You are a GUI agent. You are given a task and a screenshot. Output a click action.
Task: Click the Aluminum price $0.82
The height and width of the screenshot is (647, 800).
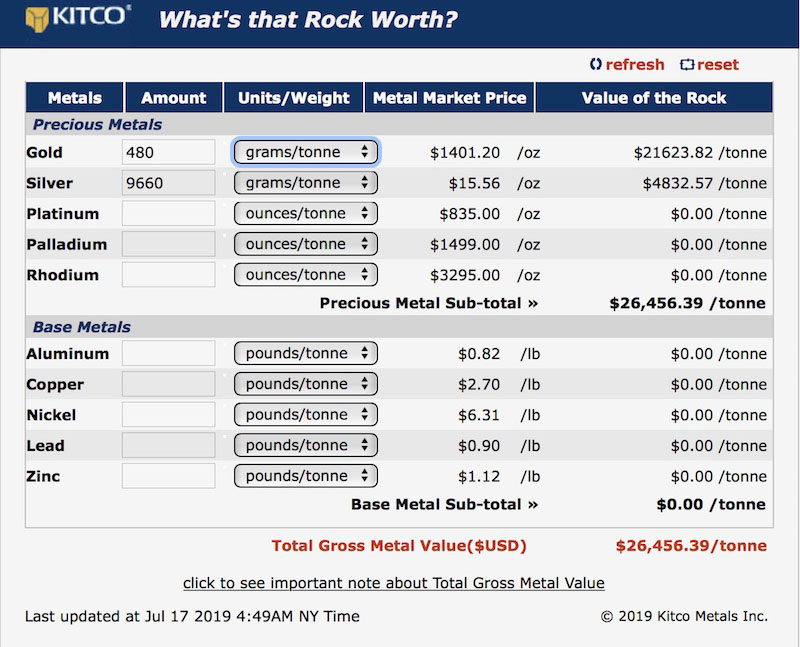click(x=479, y=354)
